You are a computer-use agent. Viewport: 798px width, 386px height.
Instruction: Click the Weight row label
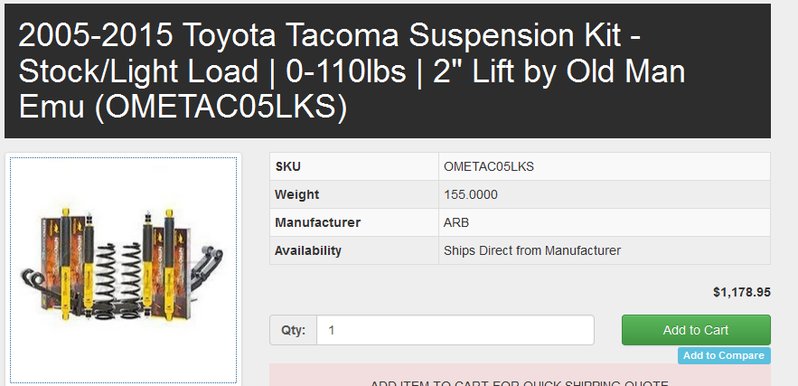click(x=297, y=195)
